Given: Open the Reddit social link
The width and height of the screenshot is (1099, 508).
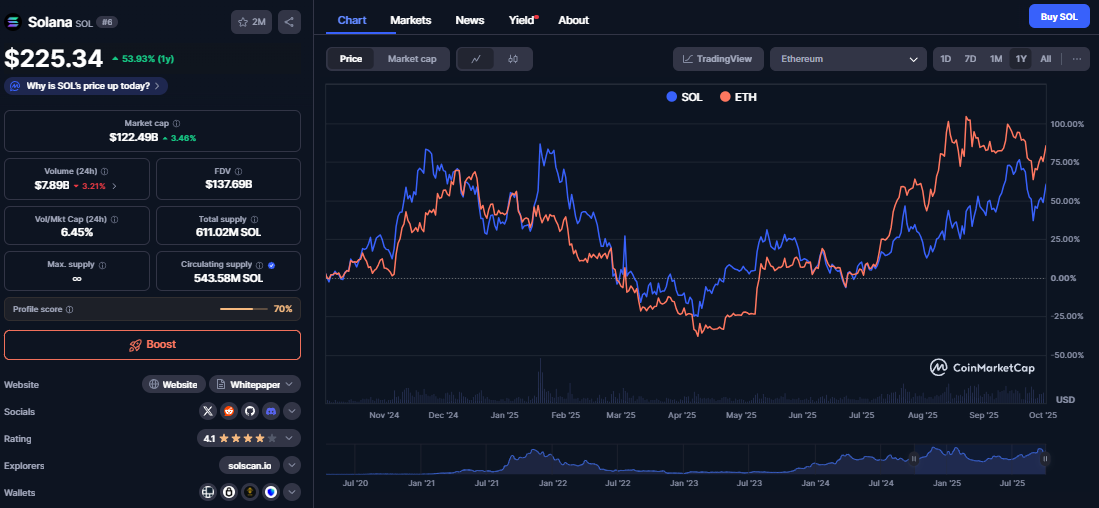Looking at the screenshot, I should tap(228, 411).
